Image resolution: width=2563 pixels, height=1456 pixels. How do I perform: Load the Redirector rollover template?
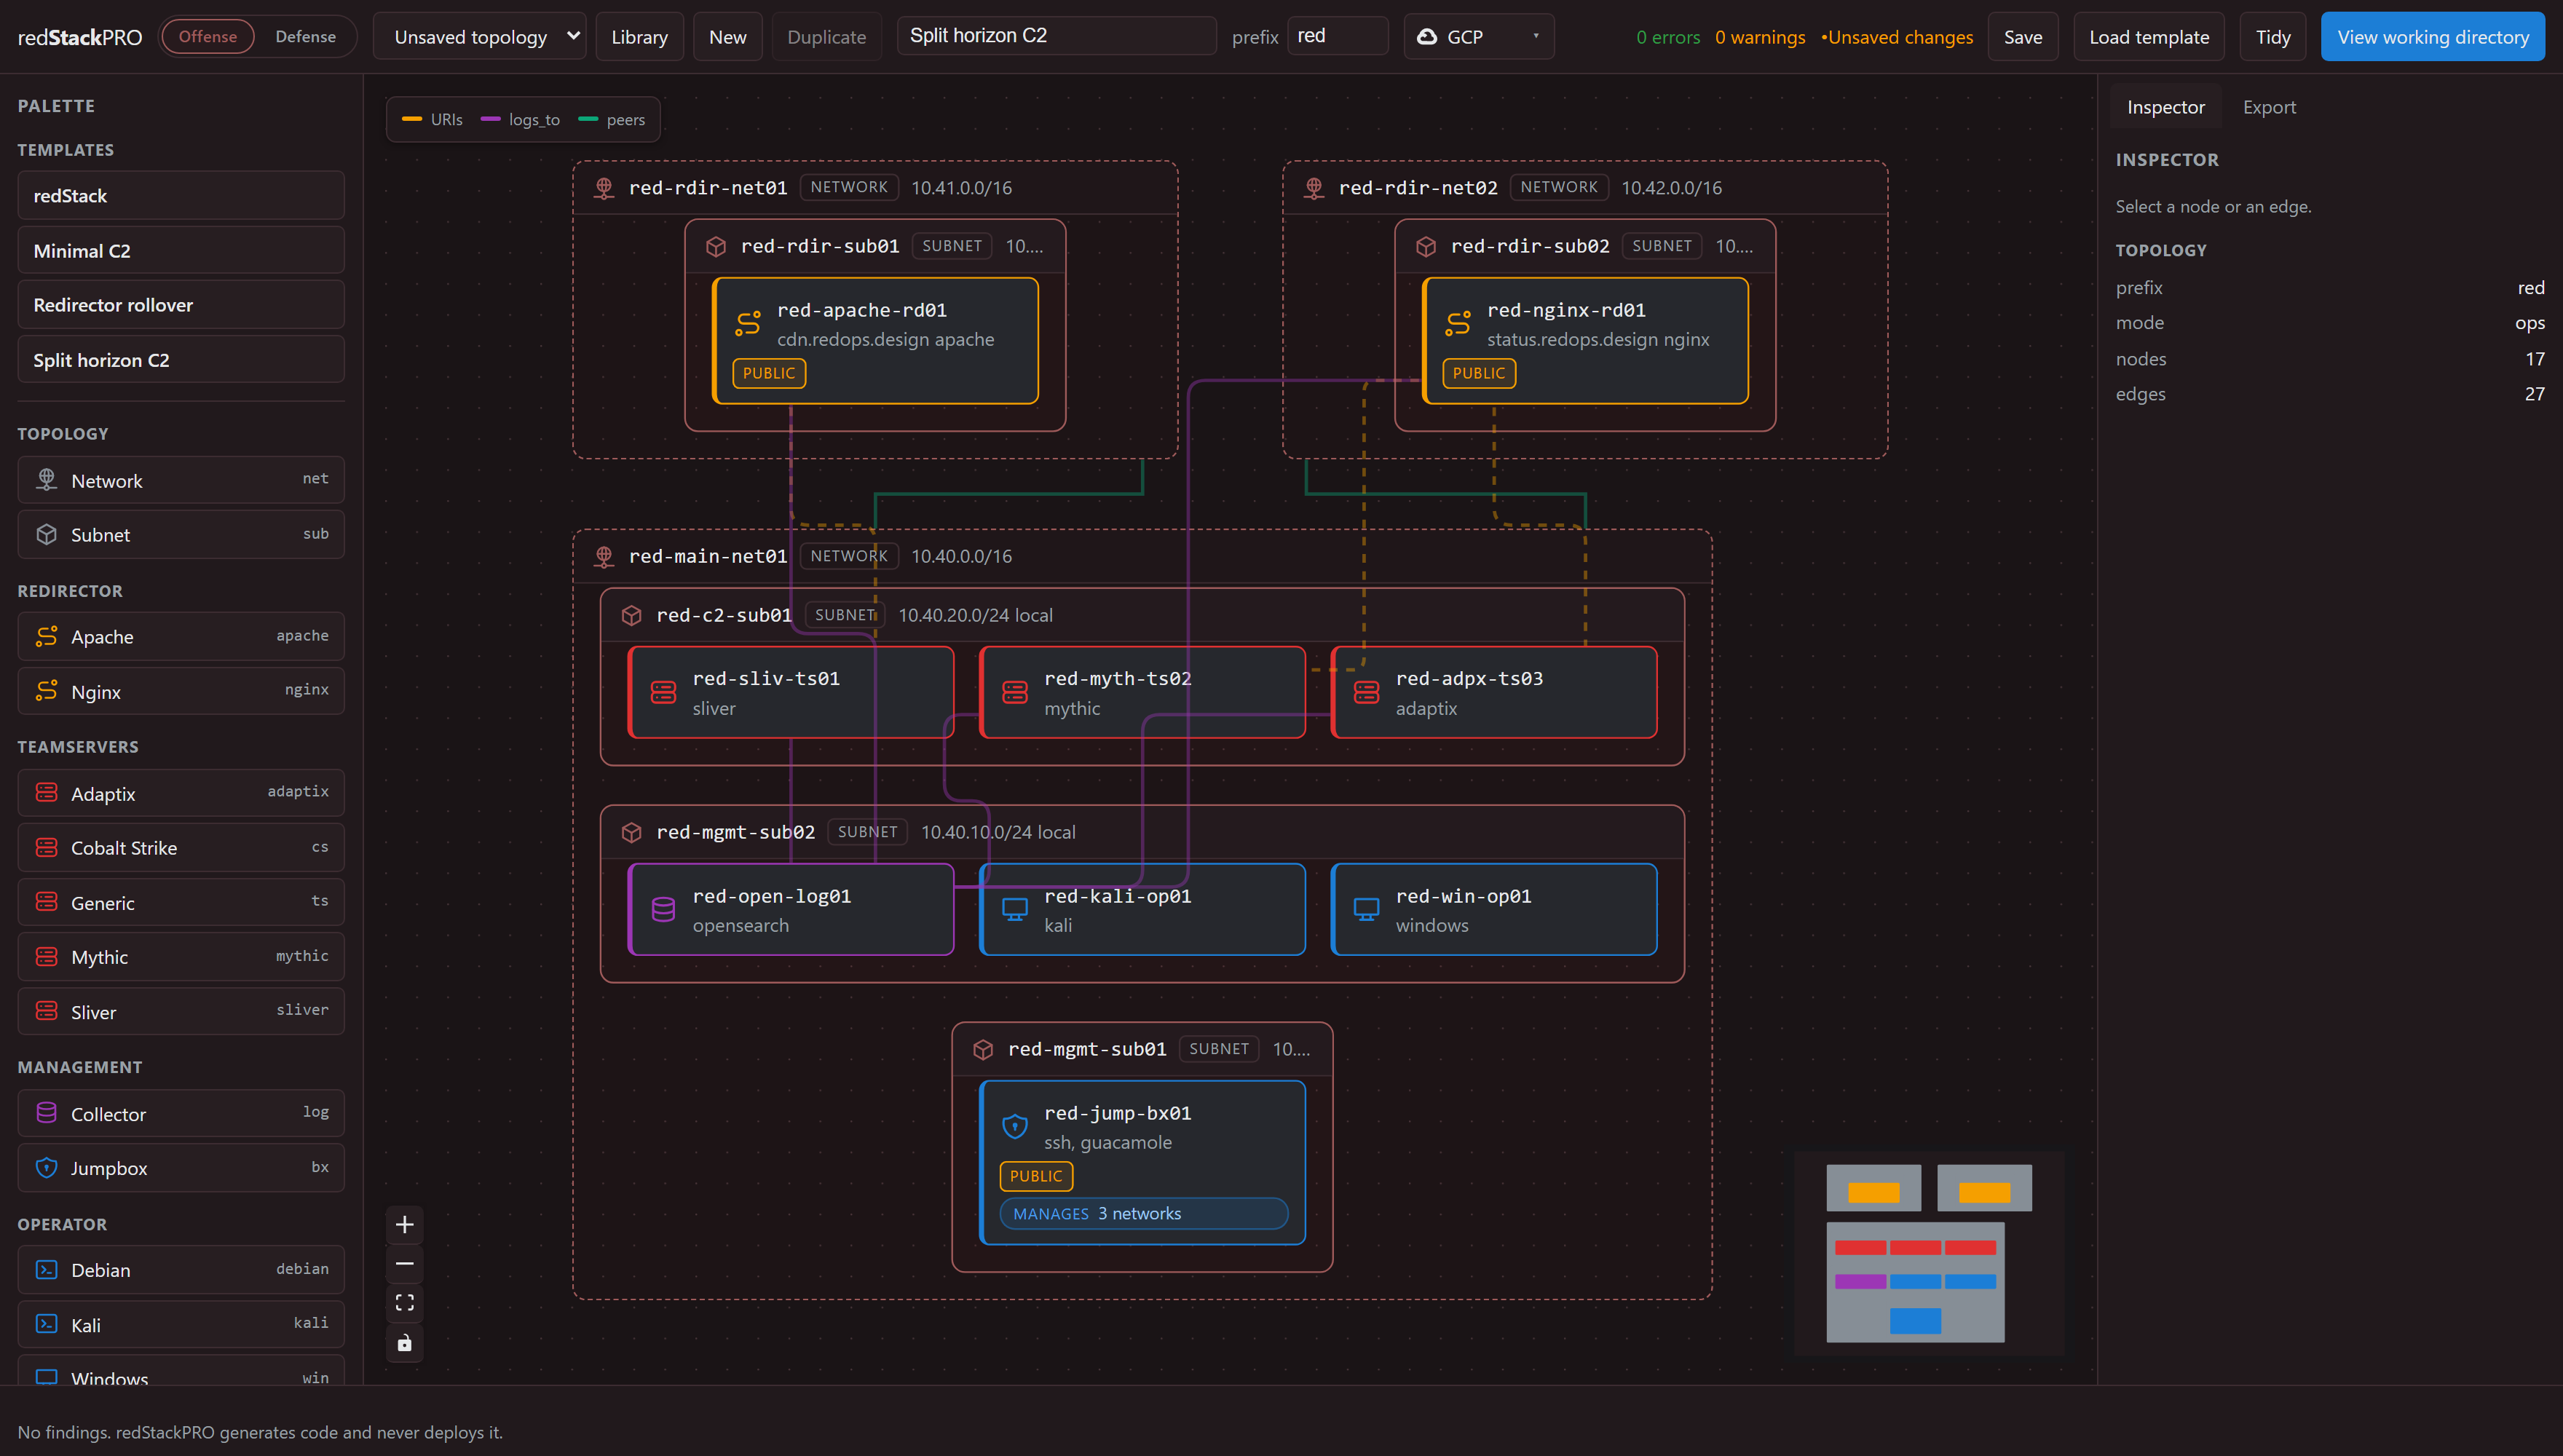[181, 305]
